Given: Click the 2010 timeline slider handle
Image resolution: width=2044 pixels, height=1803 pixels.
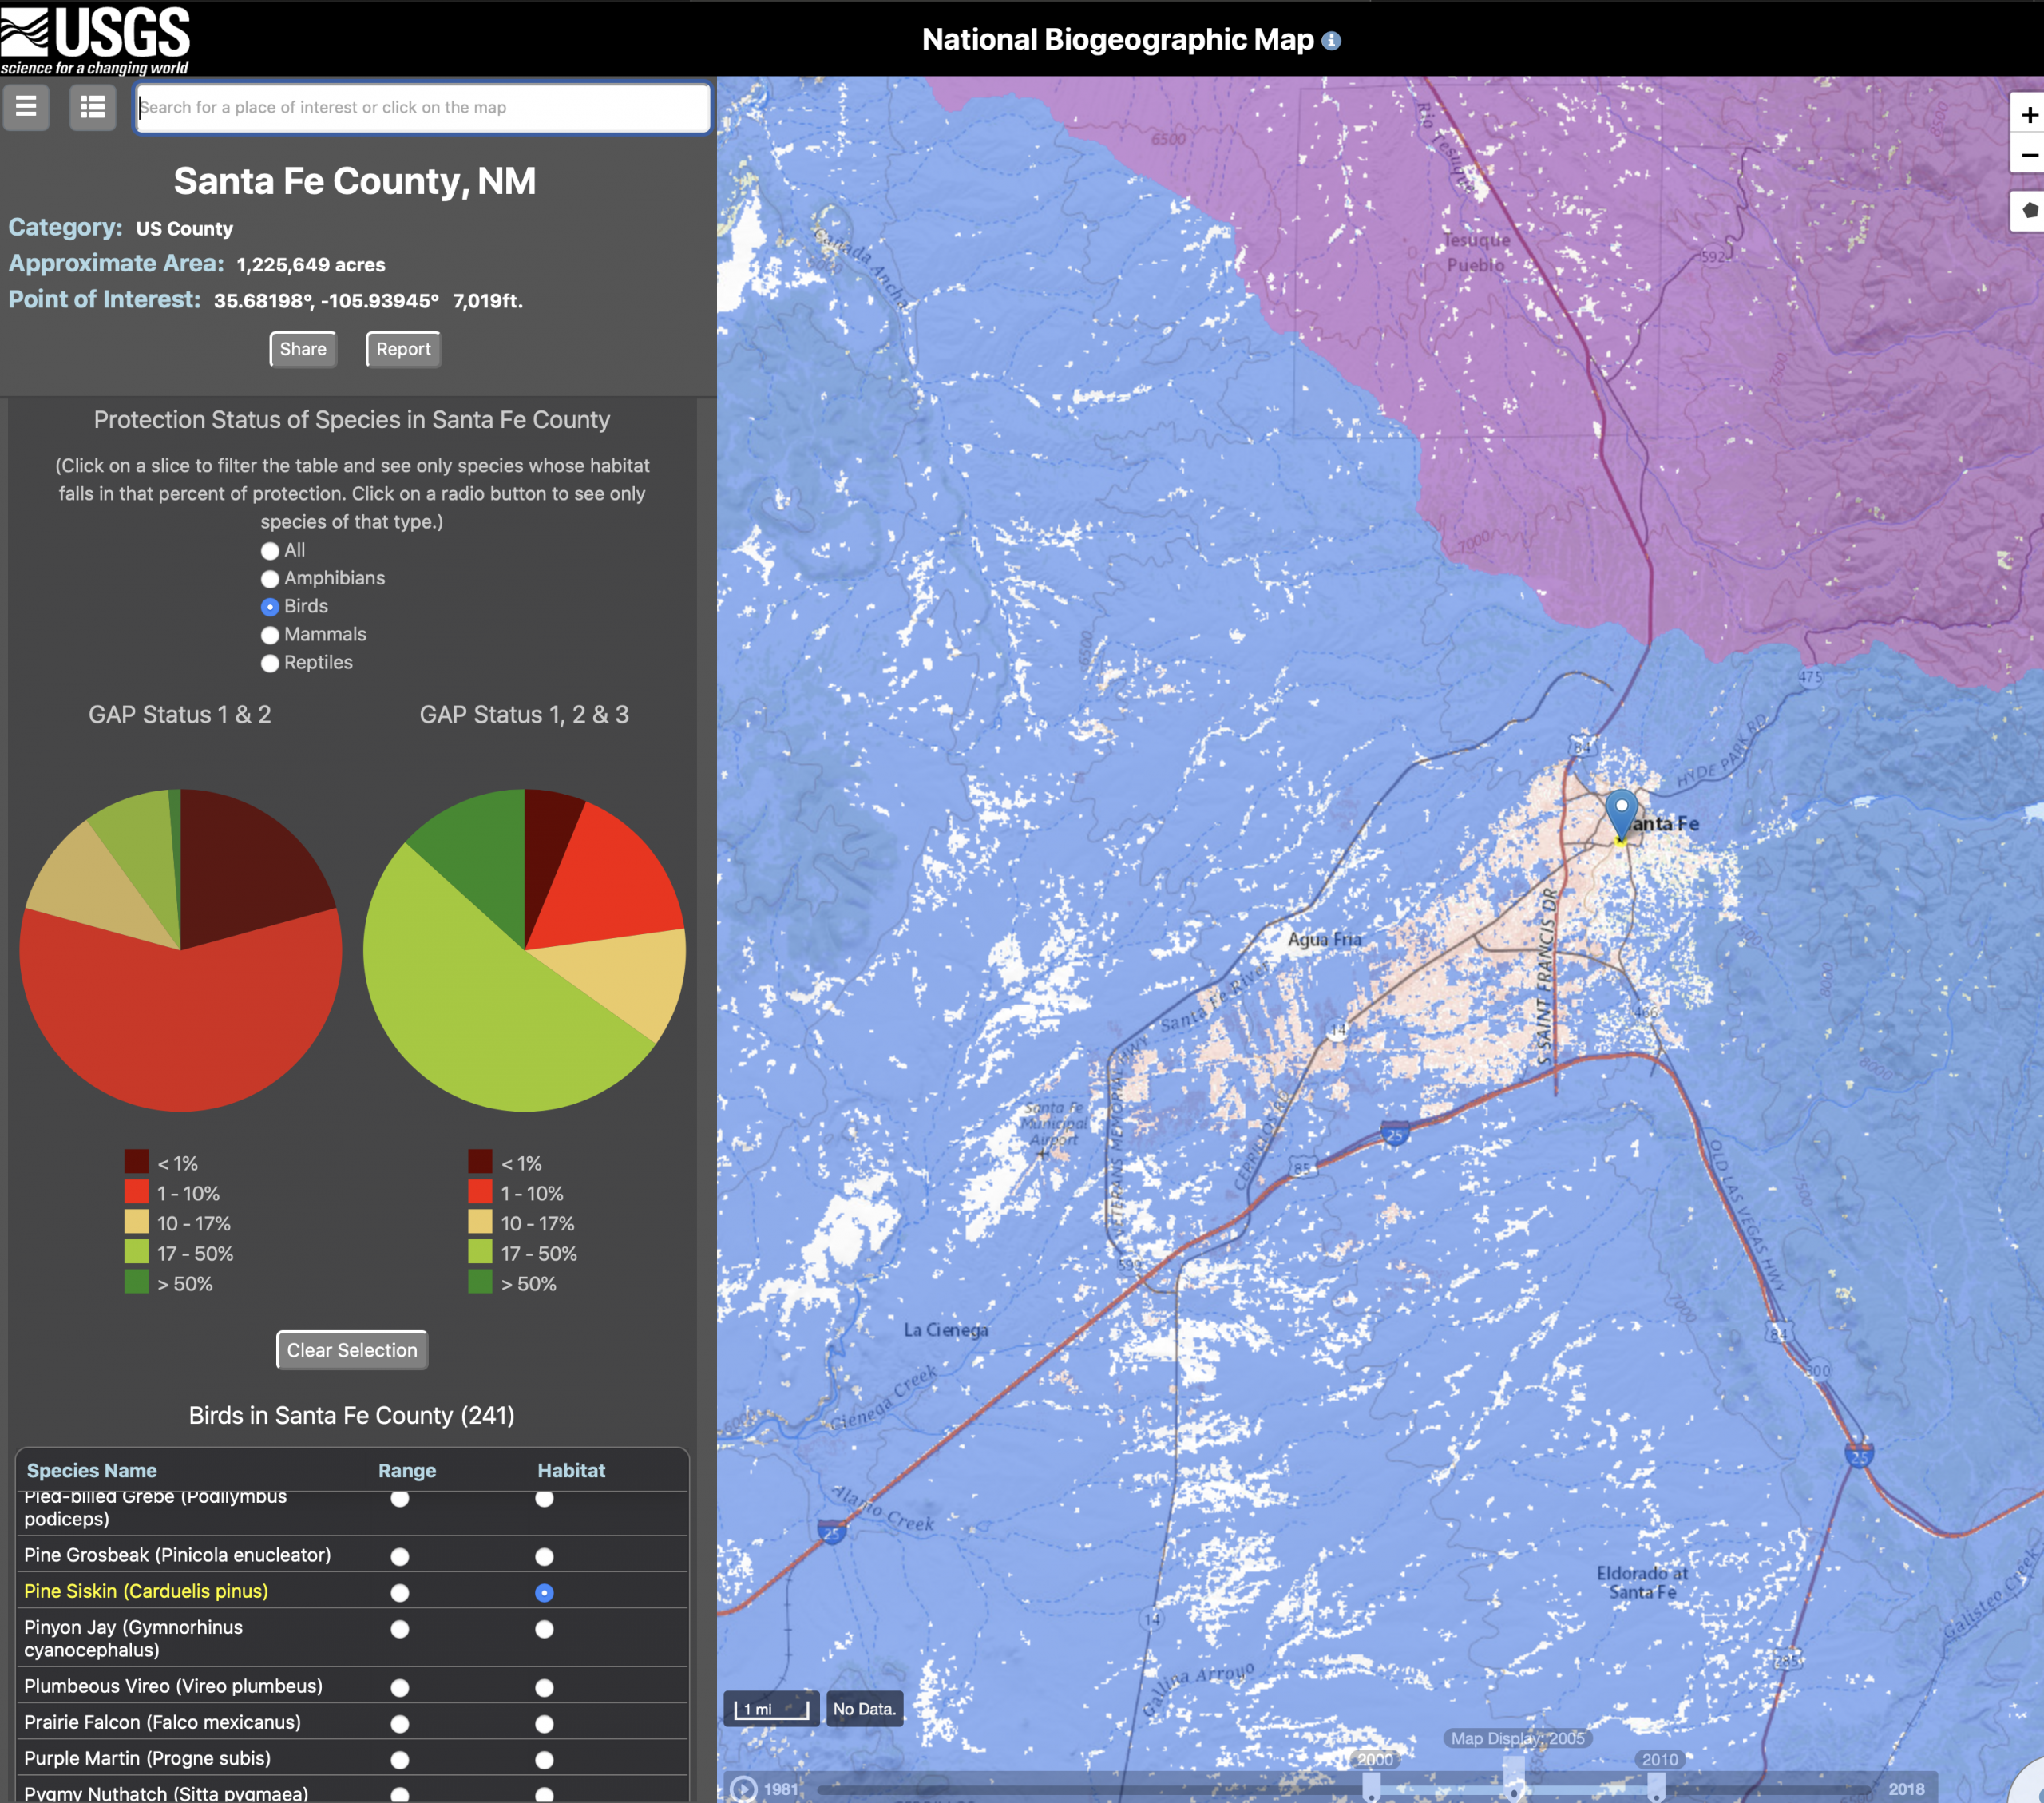Looking at the screenshot, I should pos(1656,1786).
